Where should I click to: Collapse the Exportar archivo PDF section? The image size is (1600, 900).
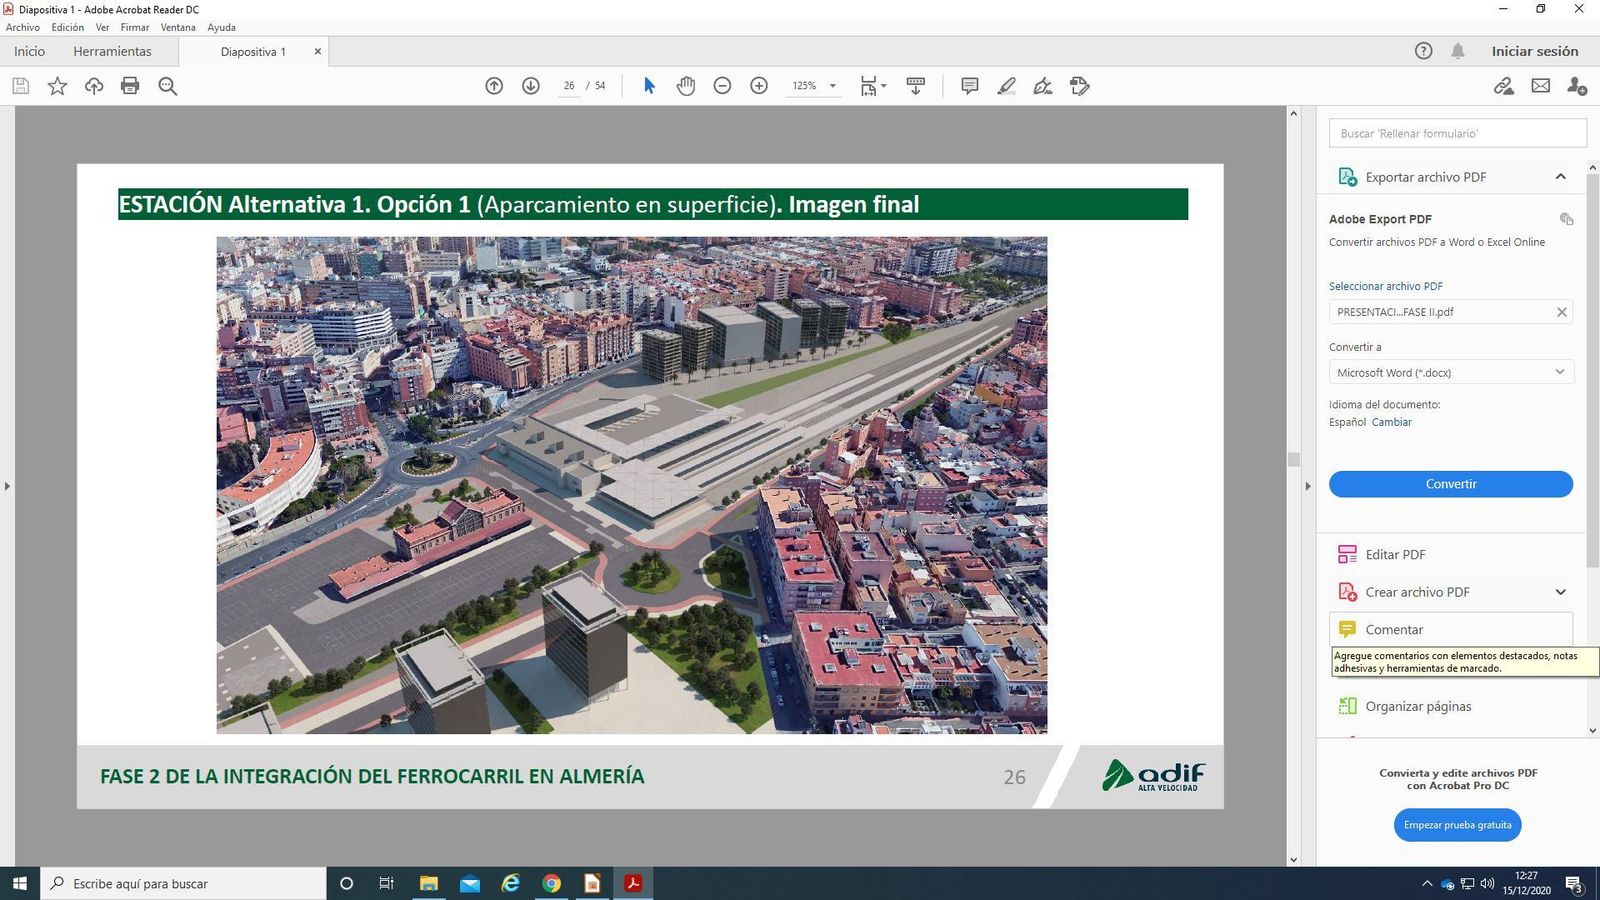[x=1561, y=176]
